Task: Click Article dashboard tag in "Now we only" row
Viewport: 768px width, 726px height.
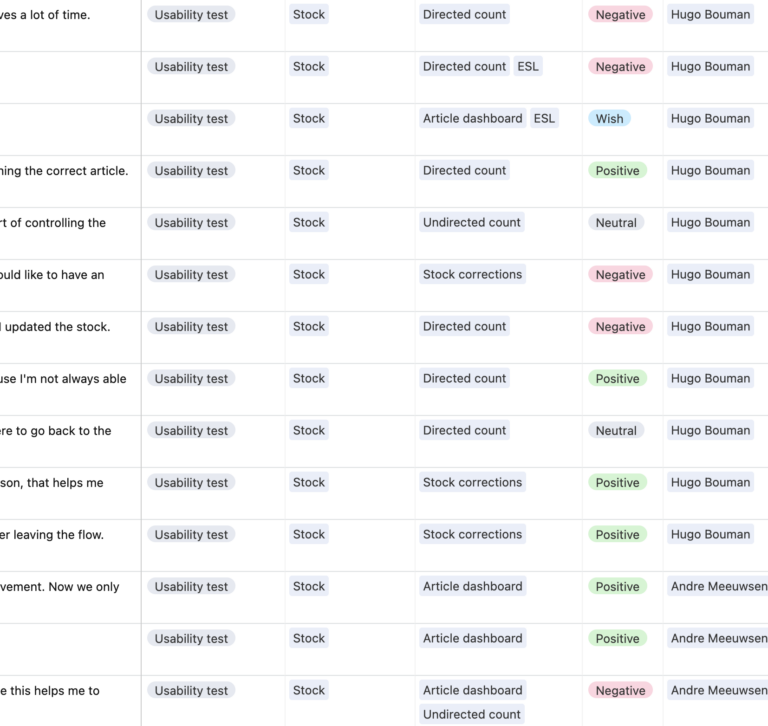Action: [472, 587]
